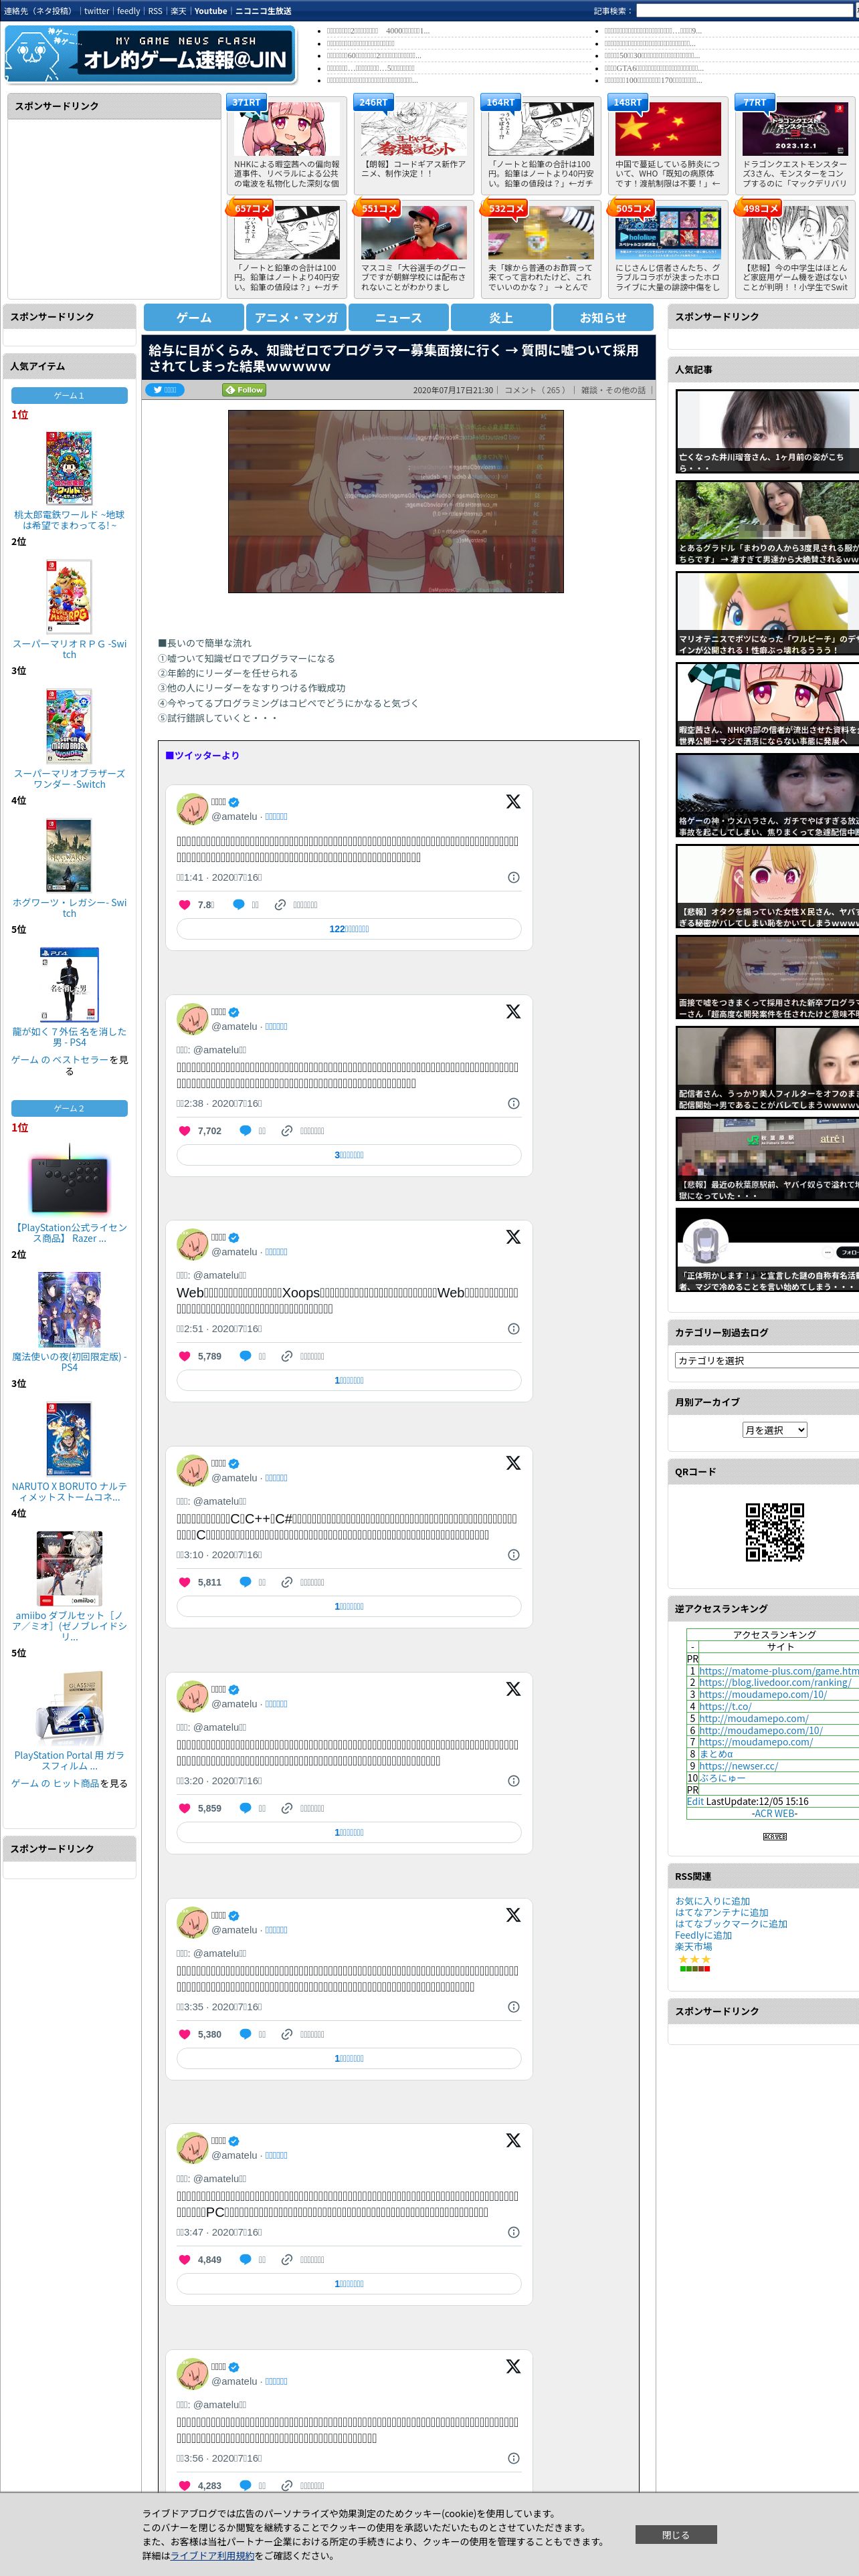Click amatelu avatar on the 1:41 tweet
Screen dimensions: 859x2576
pyautogui.click(x=192, y=808)
